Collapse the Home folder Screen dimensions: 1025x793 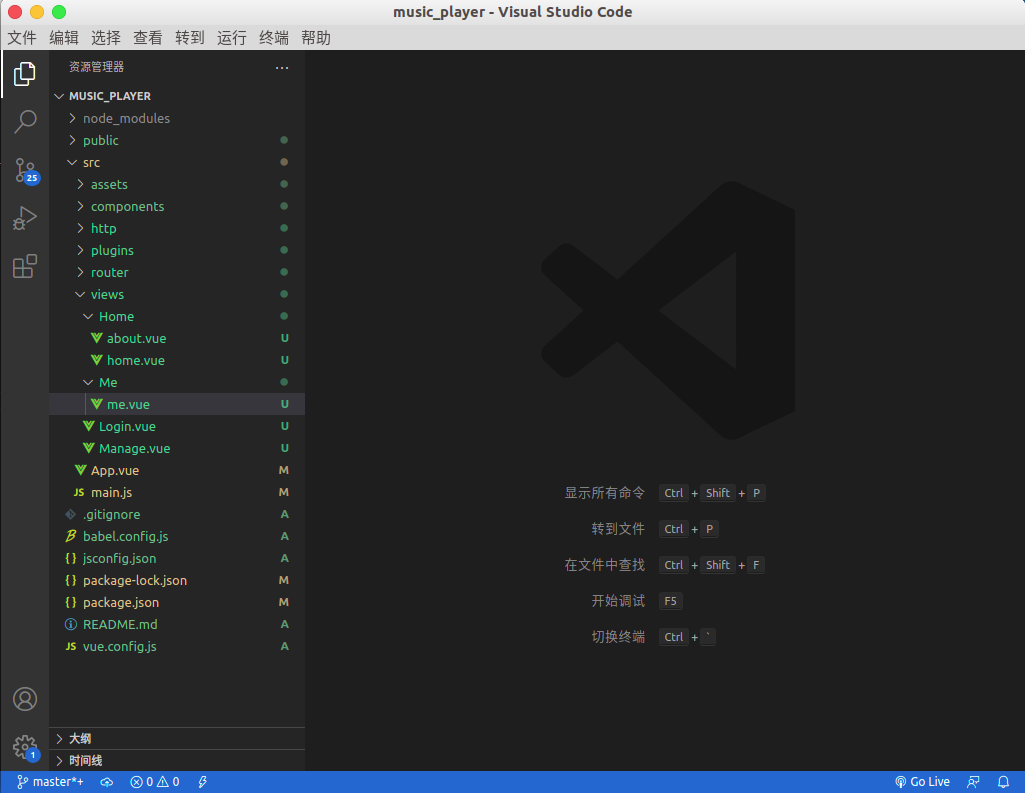pos(177,316)
